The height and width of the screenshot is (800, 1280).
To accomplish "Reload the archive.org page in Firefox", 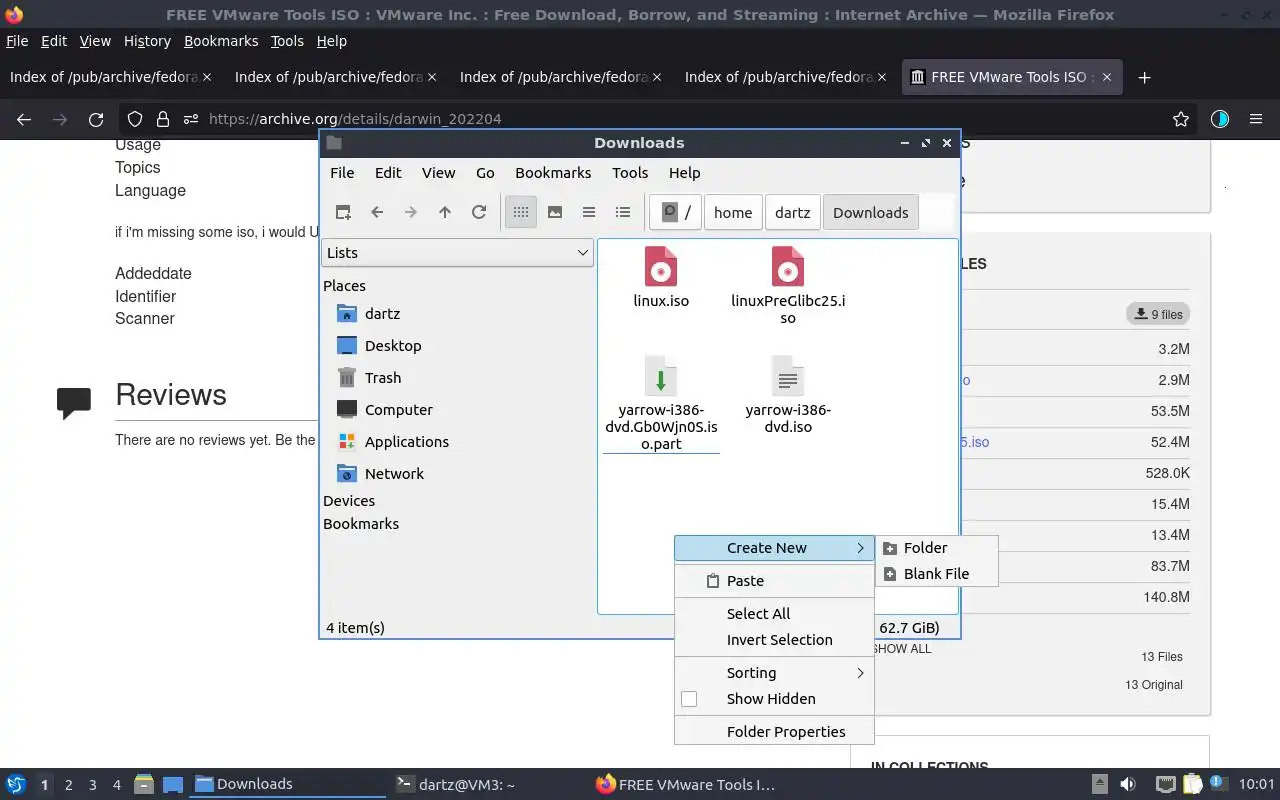I will 96,119.
